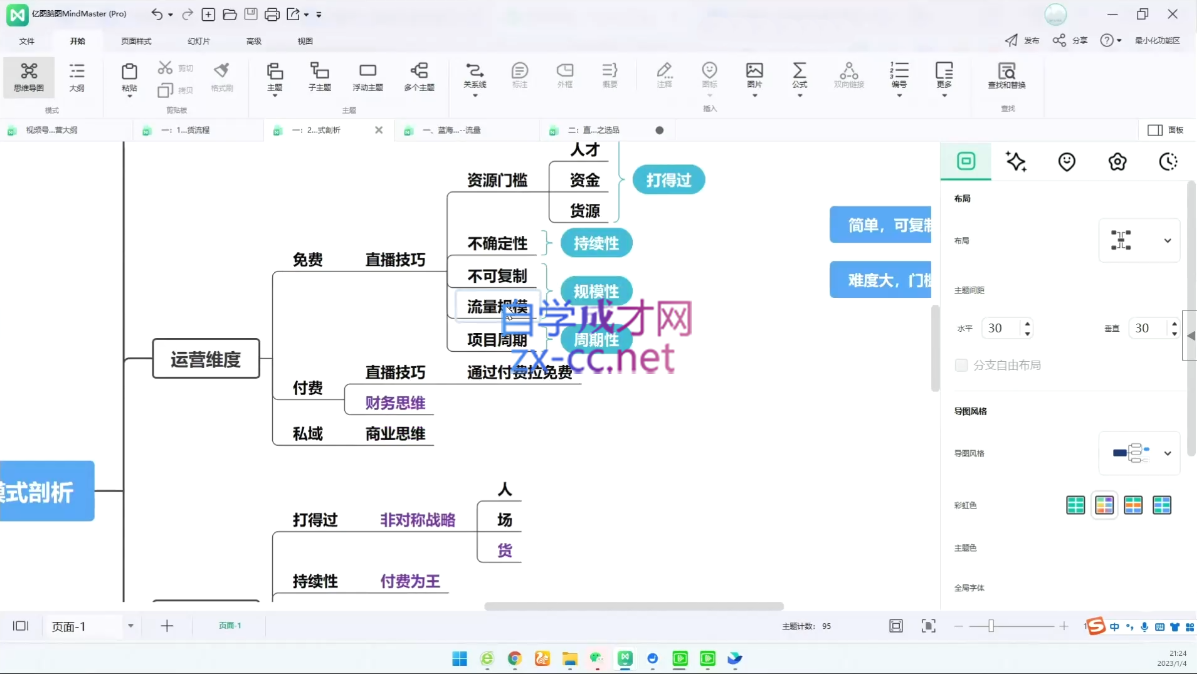
Task: Expand the layout (布局) dropdown
Action: (1139, 240)
